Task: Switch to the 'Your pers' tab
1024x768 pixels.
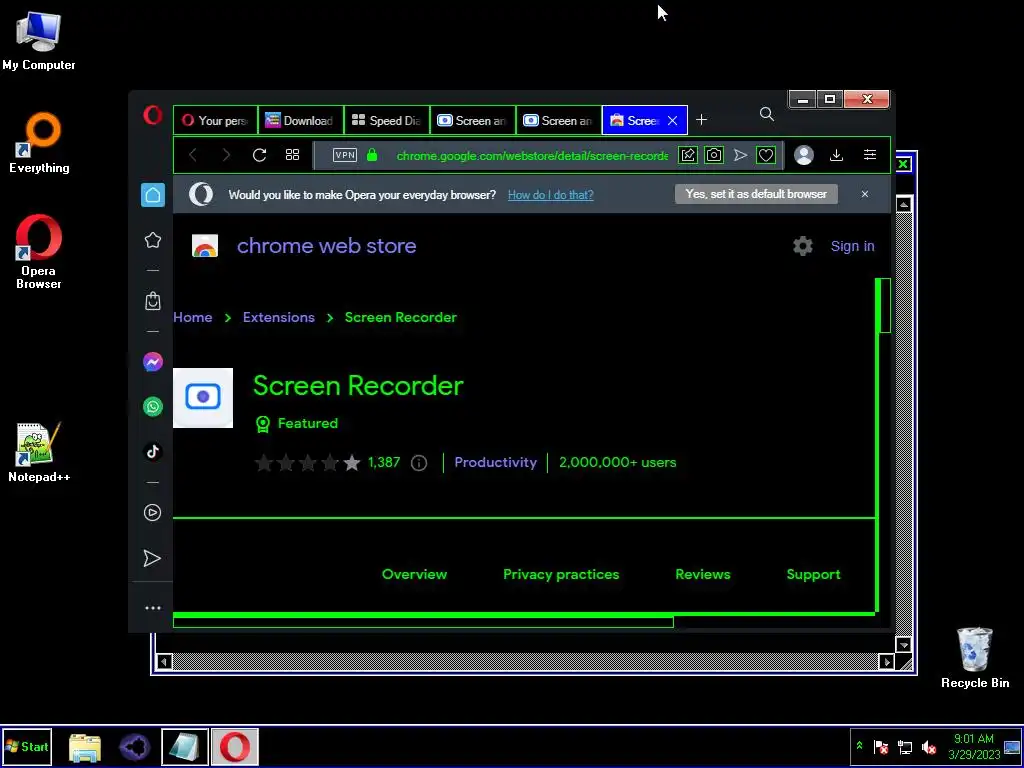Action: [216, 120]
